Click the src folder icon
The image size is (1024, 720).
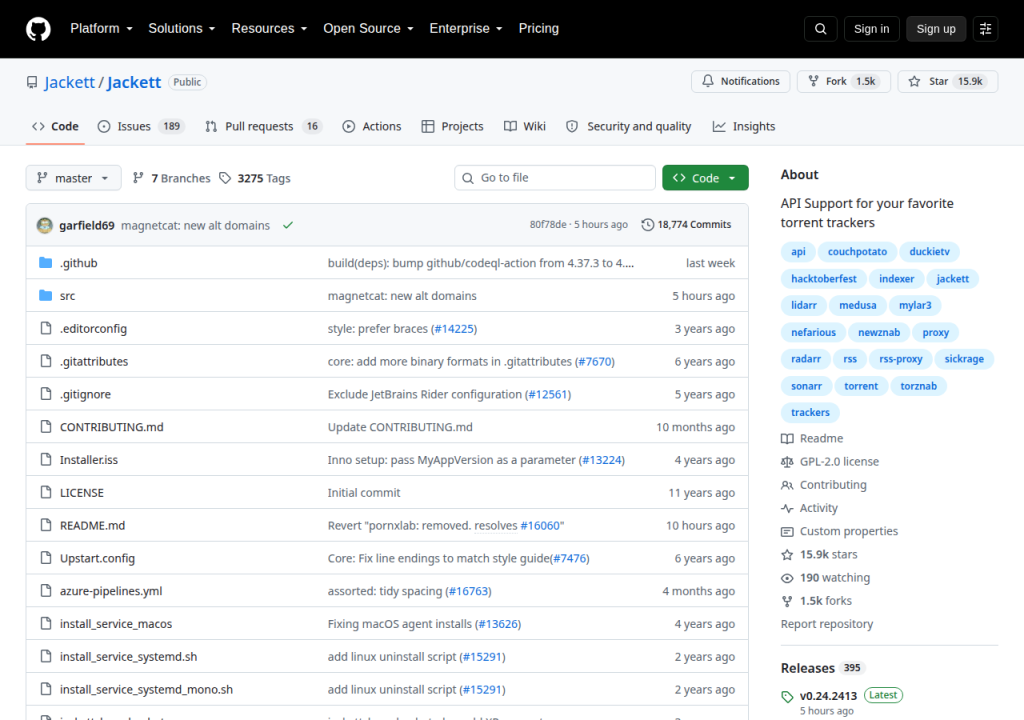point(45,295)
